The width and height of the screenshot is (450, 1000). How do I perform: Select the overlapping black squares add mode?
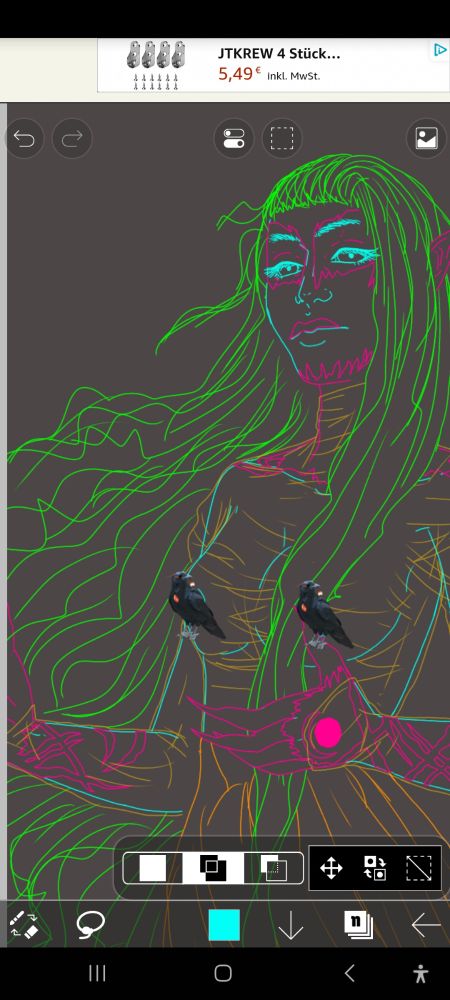click(213, 868)
